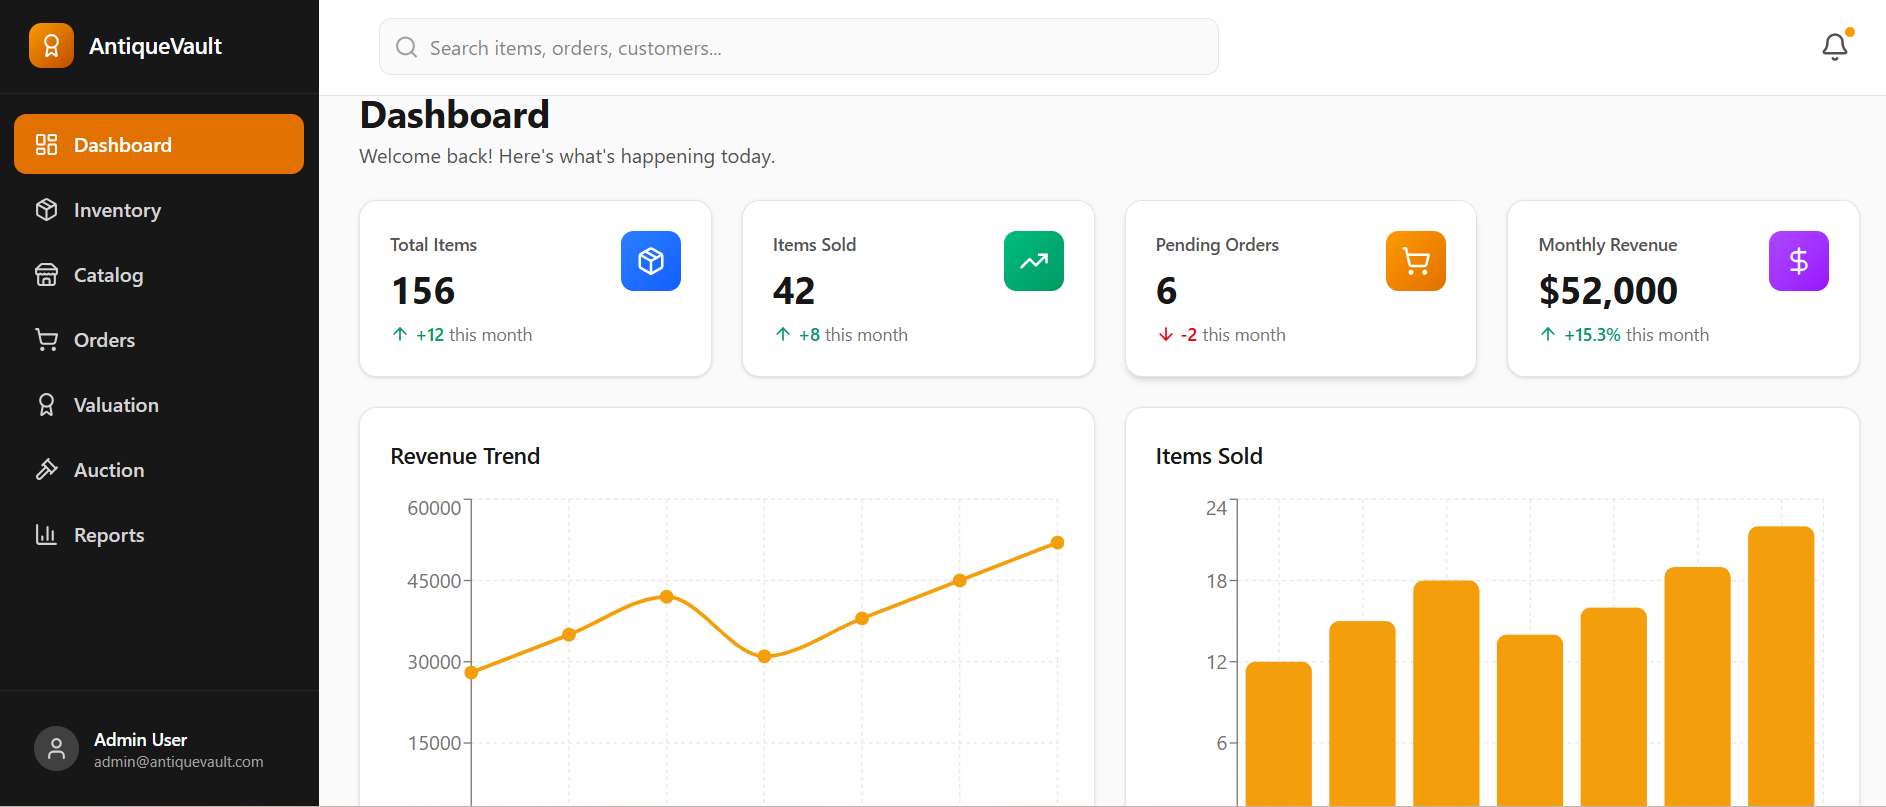Click the green trending-up icon on Items Sold card
The width and height of the screenshot is (1886, 807).
(1034, 261)
